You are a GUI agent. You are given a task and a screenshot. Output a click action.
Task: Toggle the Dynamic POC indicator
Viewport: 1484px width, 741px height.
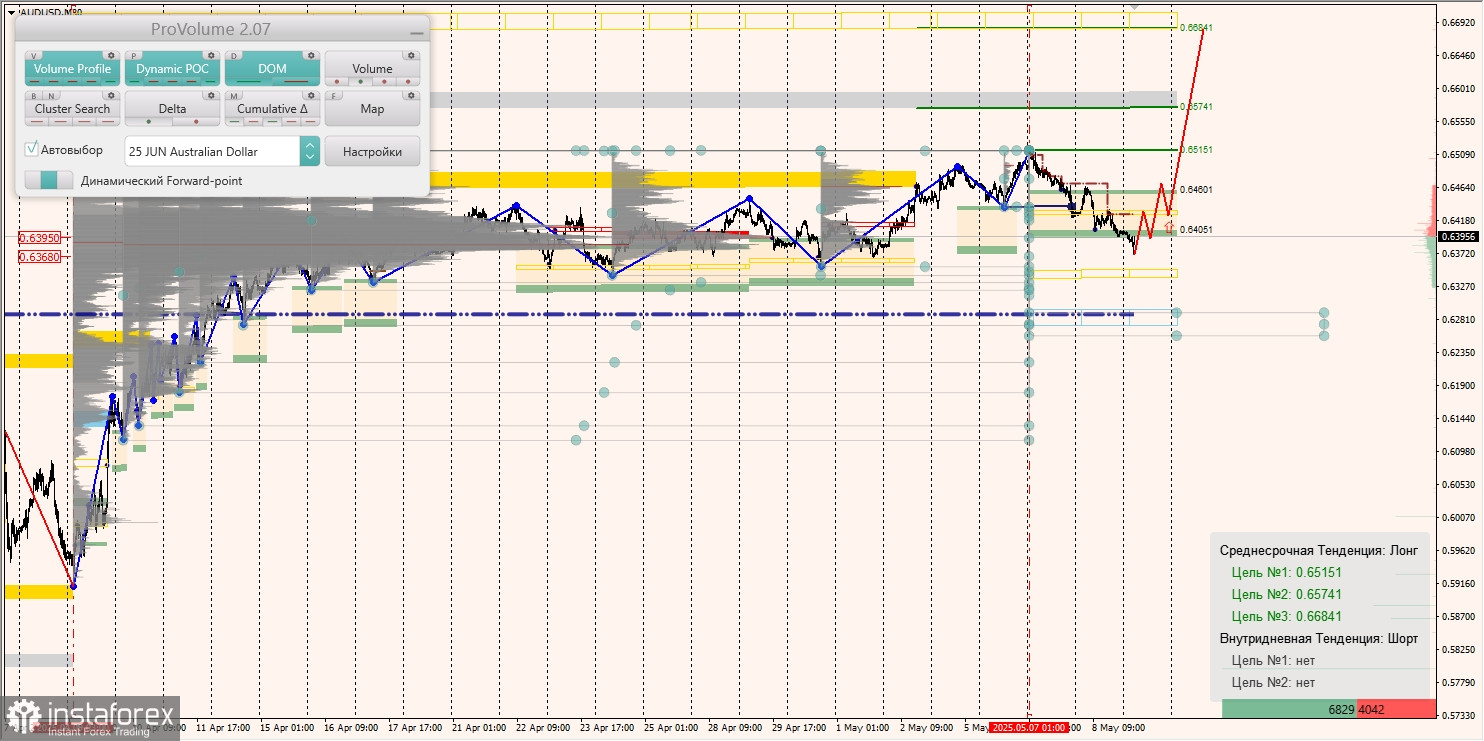coord(173,69)
